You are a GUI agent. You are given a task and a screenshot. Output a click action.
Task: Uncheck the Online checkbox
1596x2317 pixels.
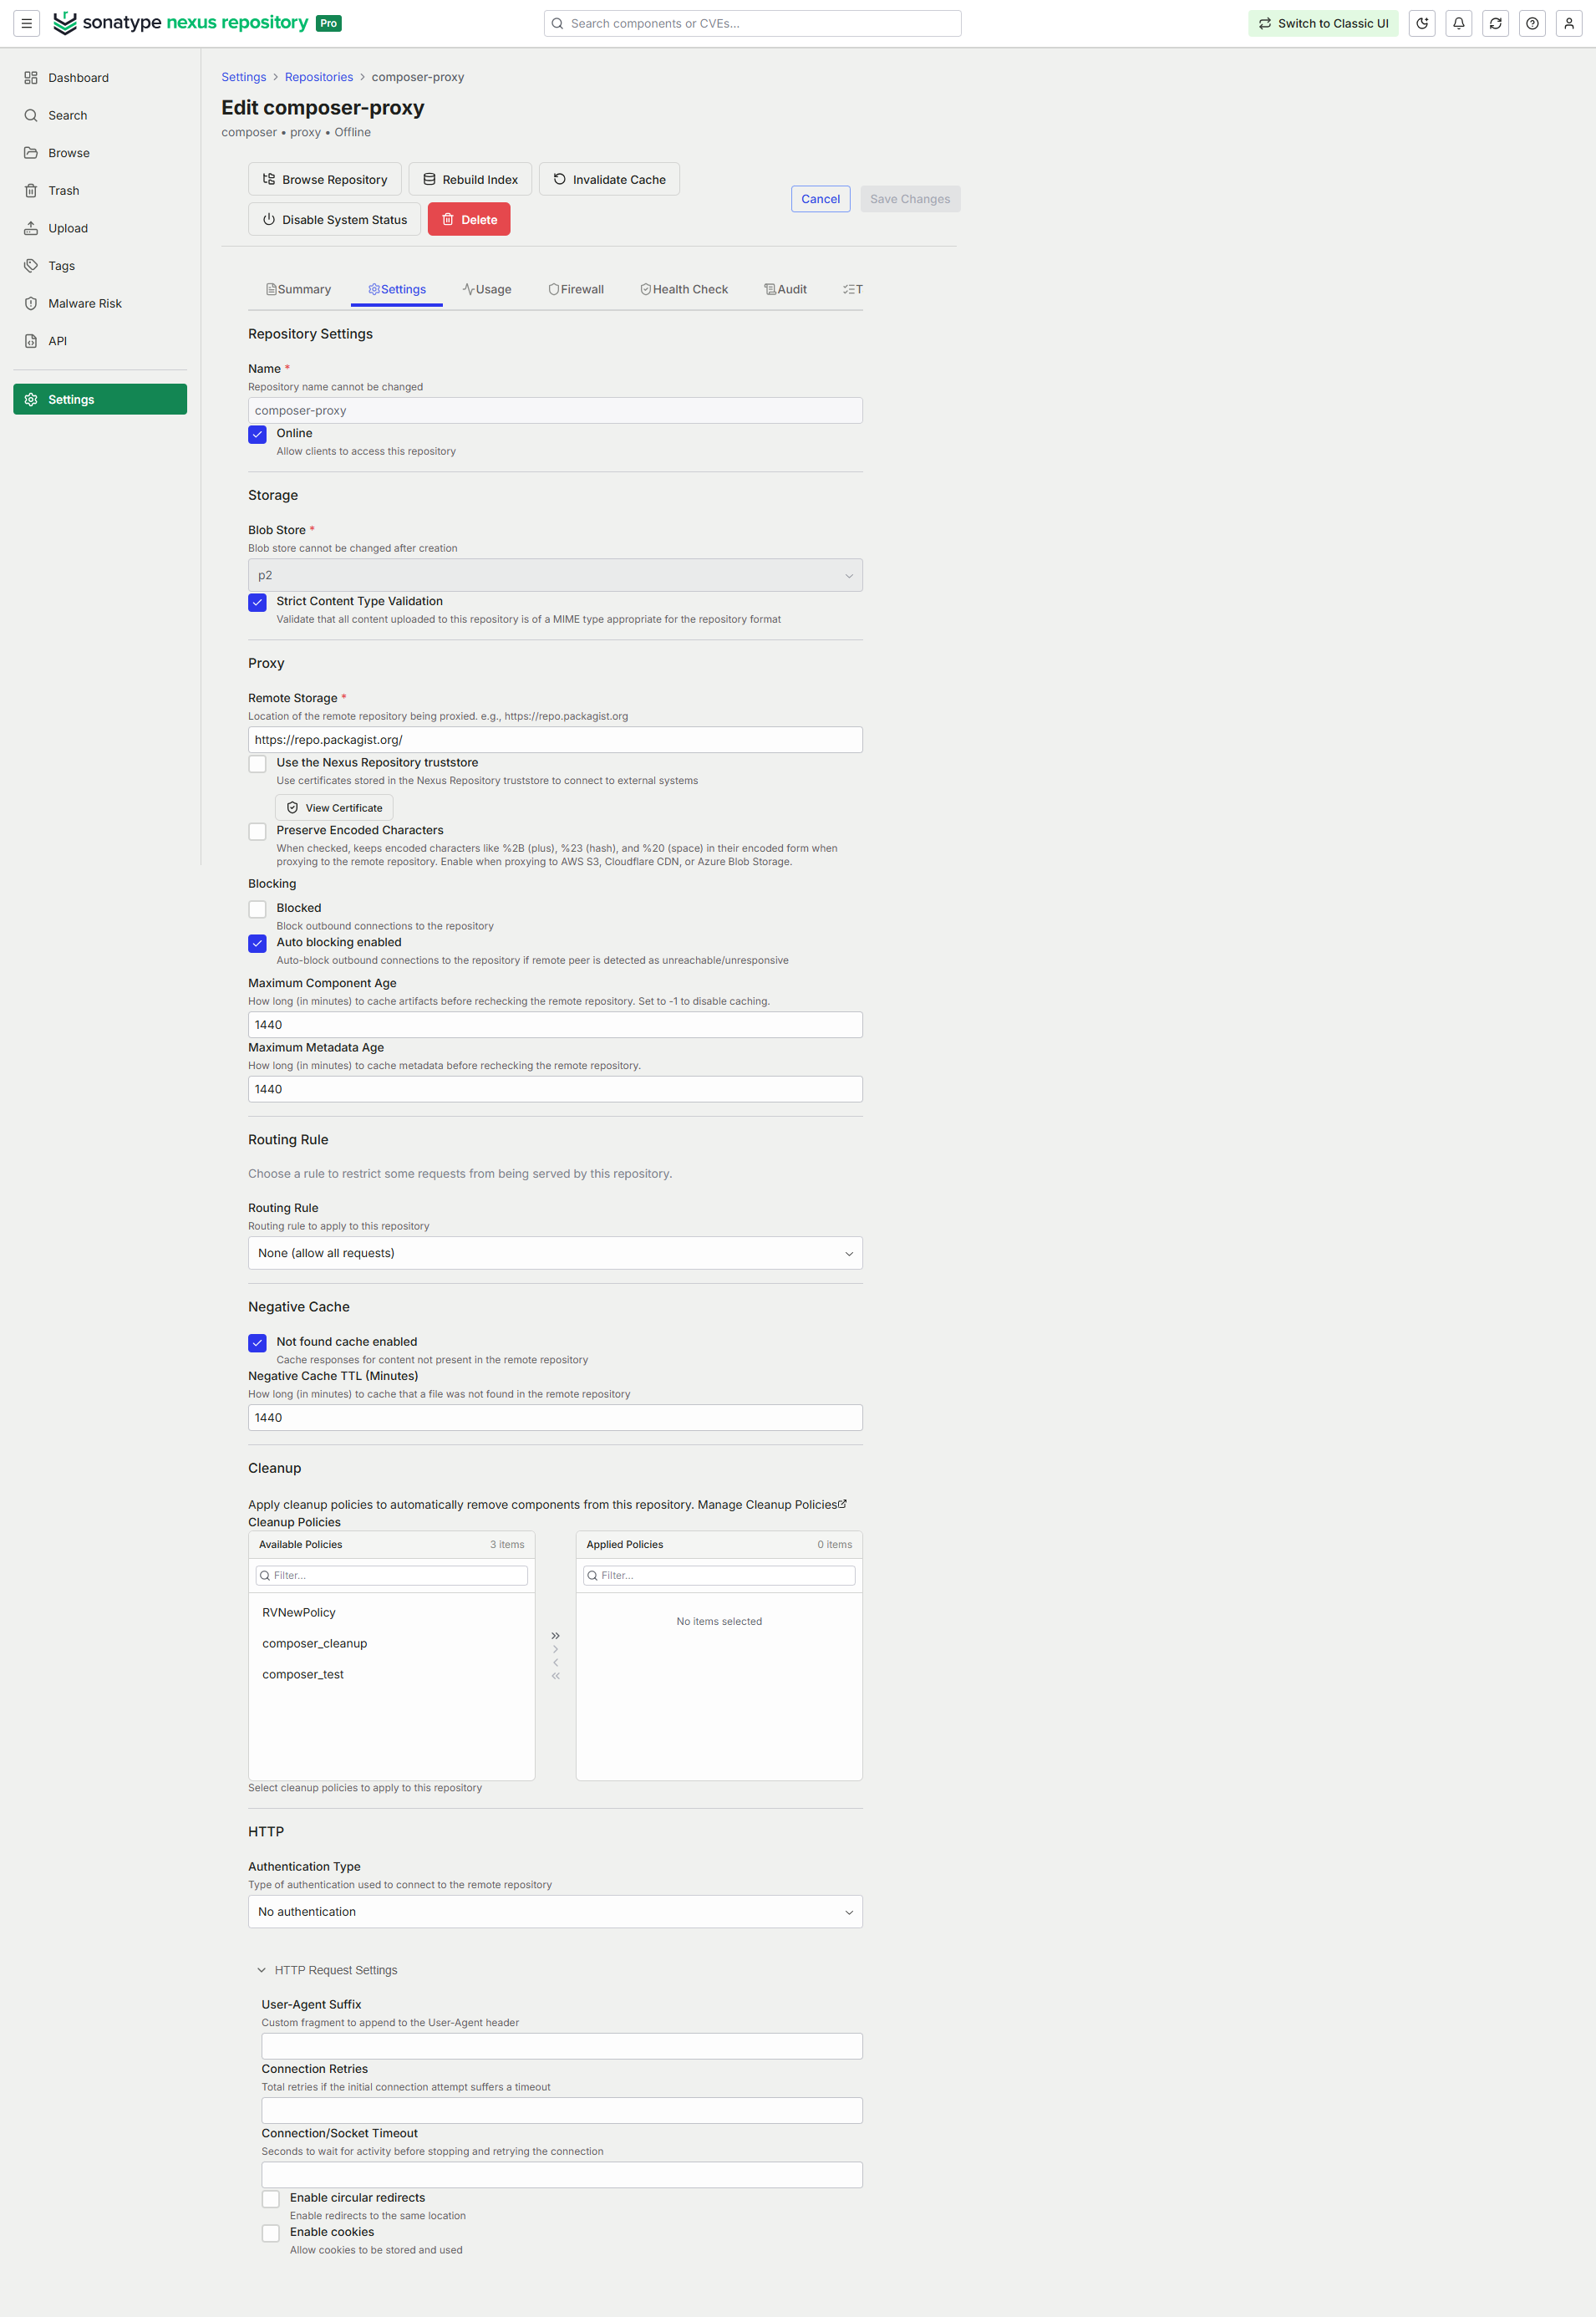pyautogui.click(x=257, y=434)
